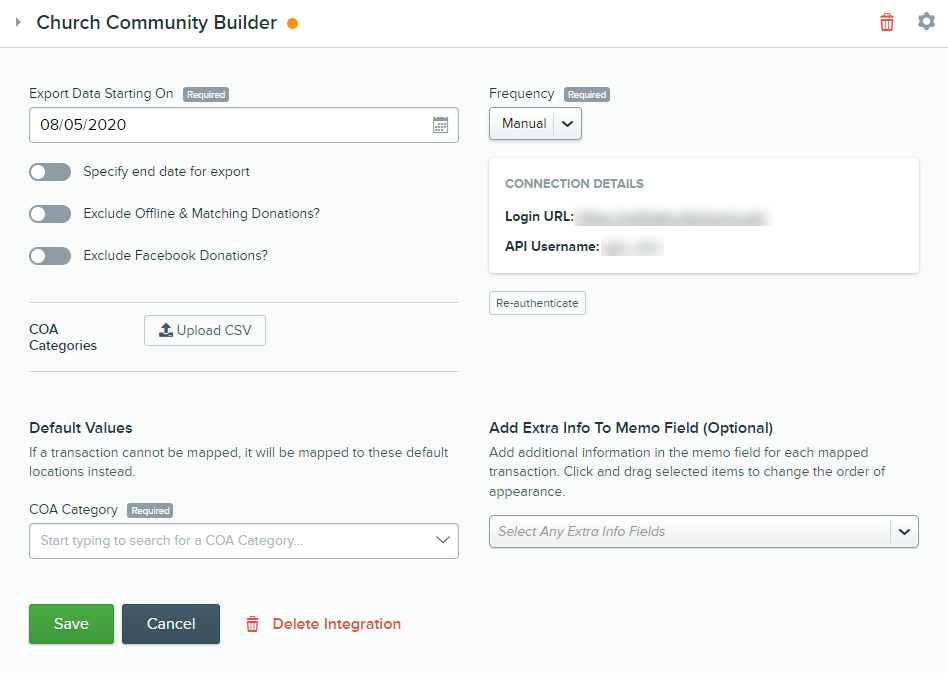Open COA Category search dropdown
The image size is (948, 673).
pos(244,541)
